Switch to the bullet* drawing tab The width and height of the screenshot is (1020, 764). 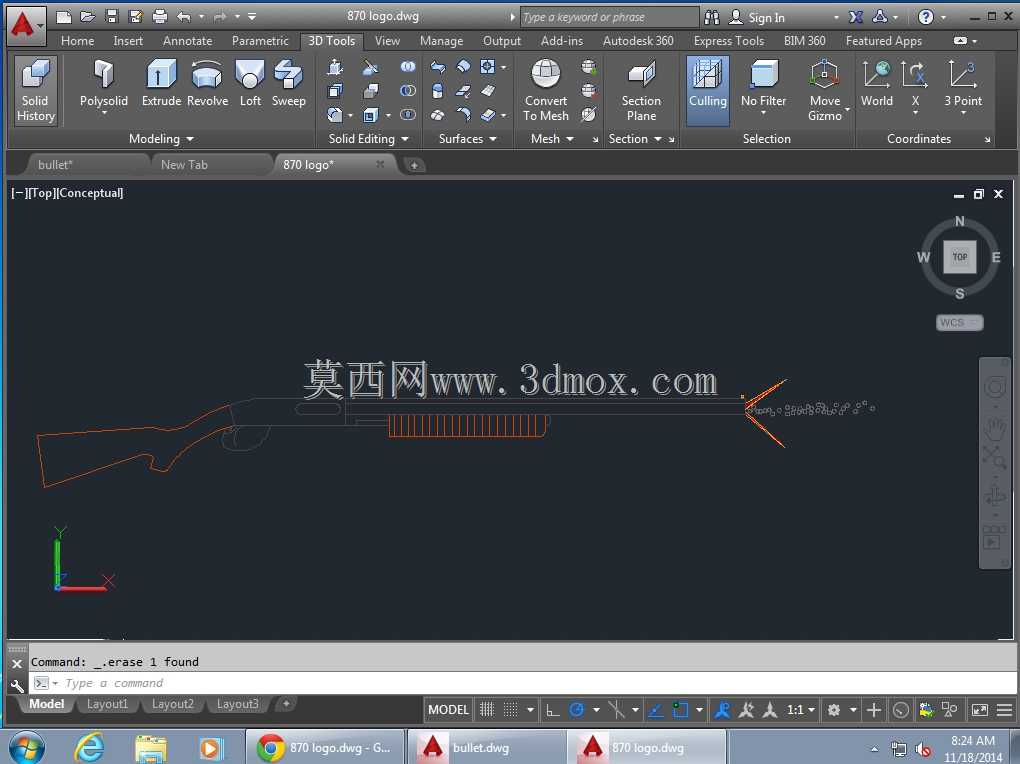click(x=55, y=165)
